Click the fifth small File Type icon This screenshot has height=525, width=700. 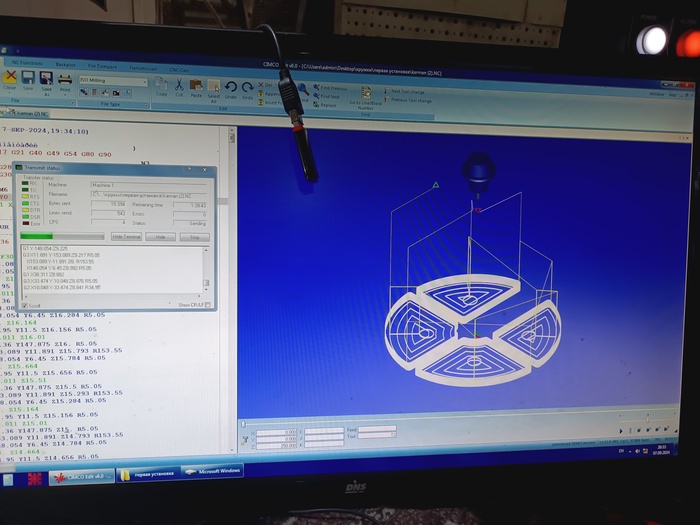click(x=127, y=94)
